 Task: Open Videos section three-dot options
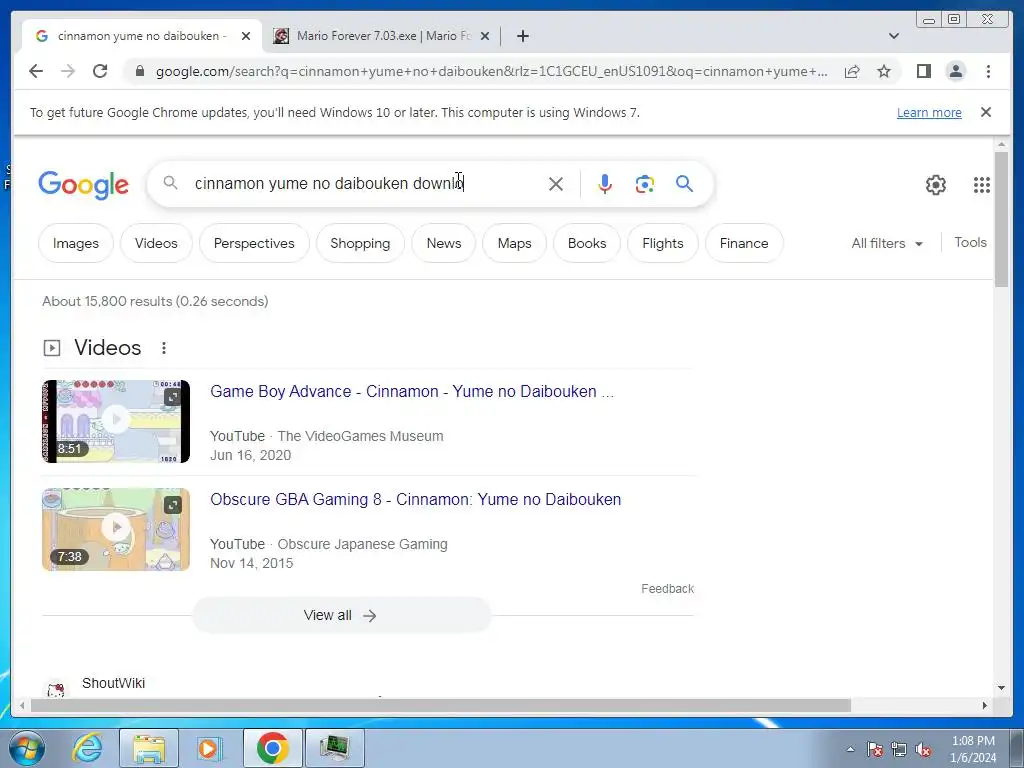click(x=164, y=348)
